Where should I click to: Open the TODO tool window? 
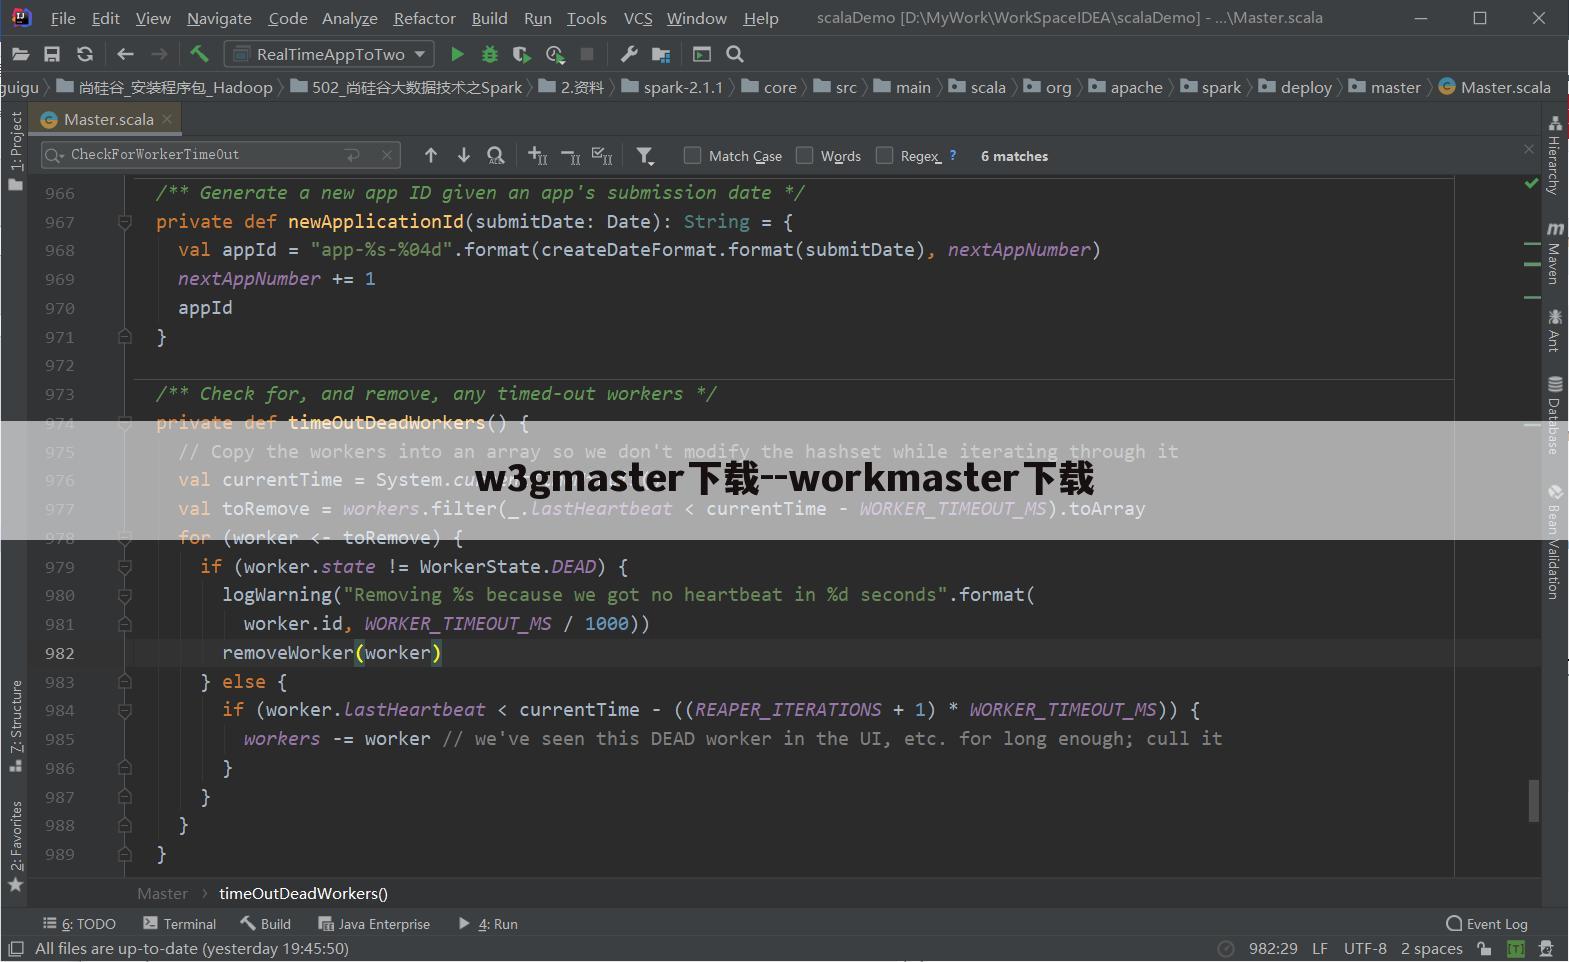(79, 923)
